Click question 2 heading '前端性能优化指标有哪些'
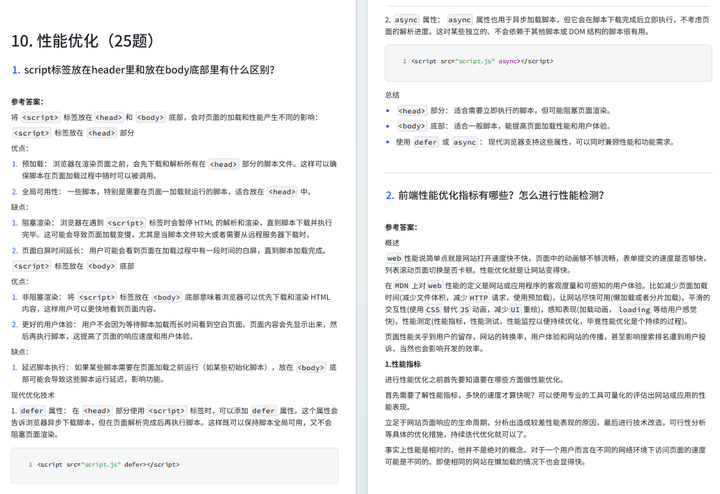720x494 pixels. pos(495,196)
